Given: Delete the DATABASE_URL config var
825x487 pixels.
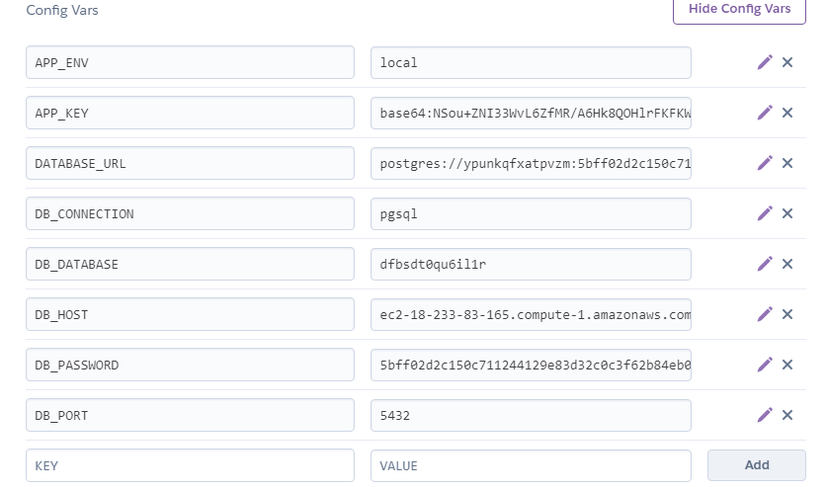Looking at the screenshot, I should coord(787,163).
